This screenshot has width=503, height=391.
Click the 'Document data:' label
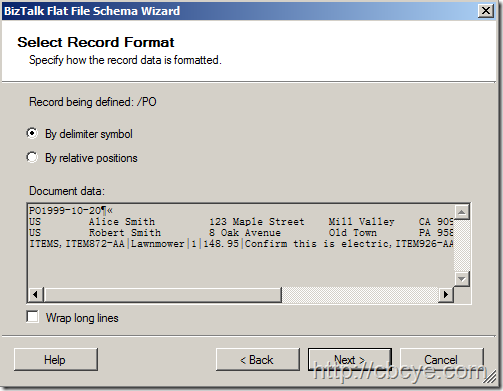click(x=67, y=191)
